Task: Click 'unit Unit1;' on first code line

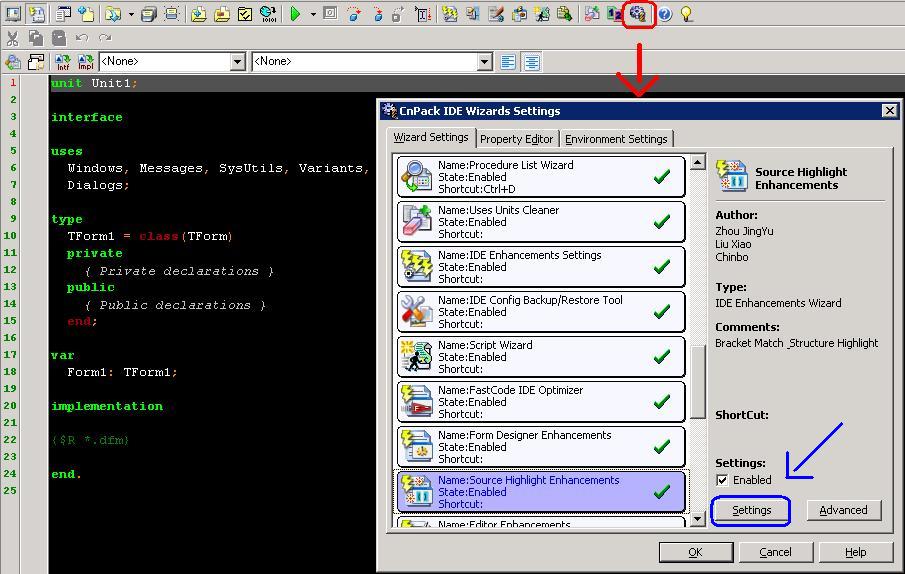Action: click(94, 83)
